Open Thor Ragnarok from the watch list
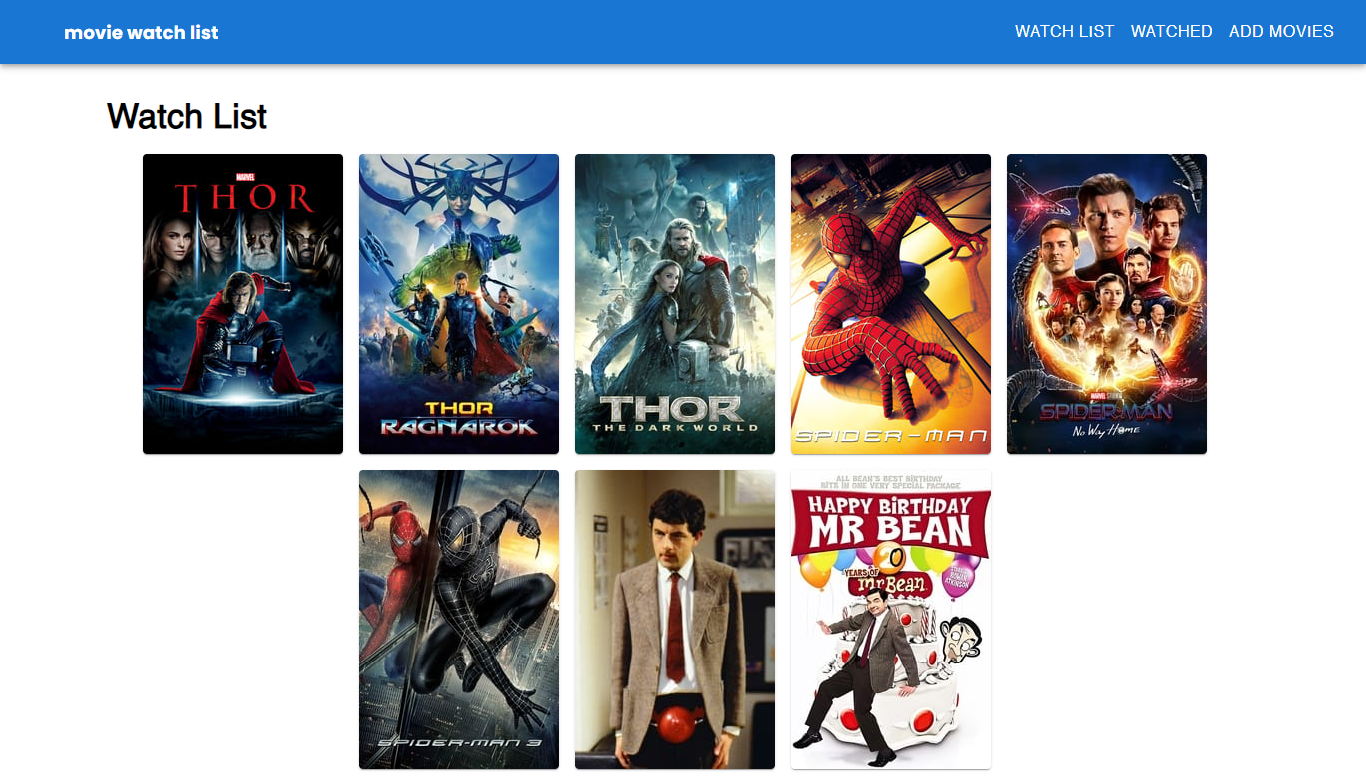Viewport: 1366px width, 778px height. coord(458,303)
